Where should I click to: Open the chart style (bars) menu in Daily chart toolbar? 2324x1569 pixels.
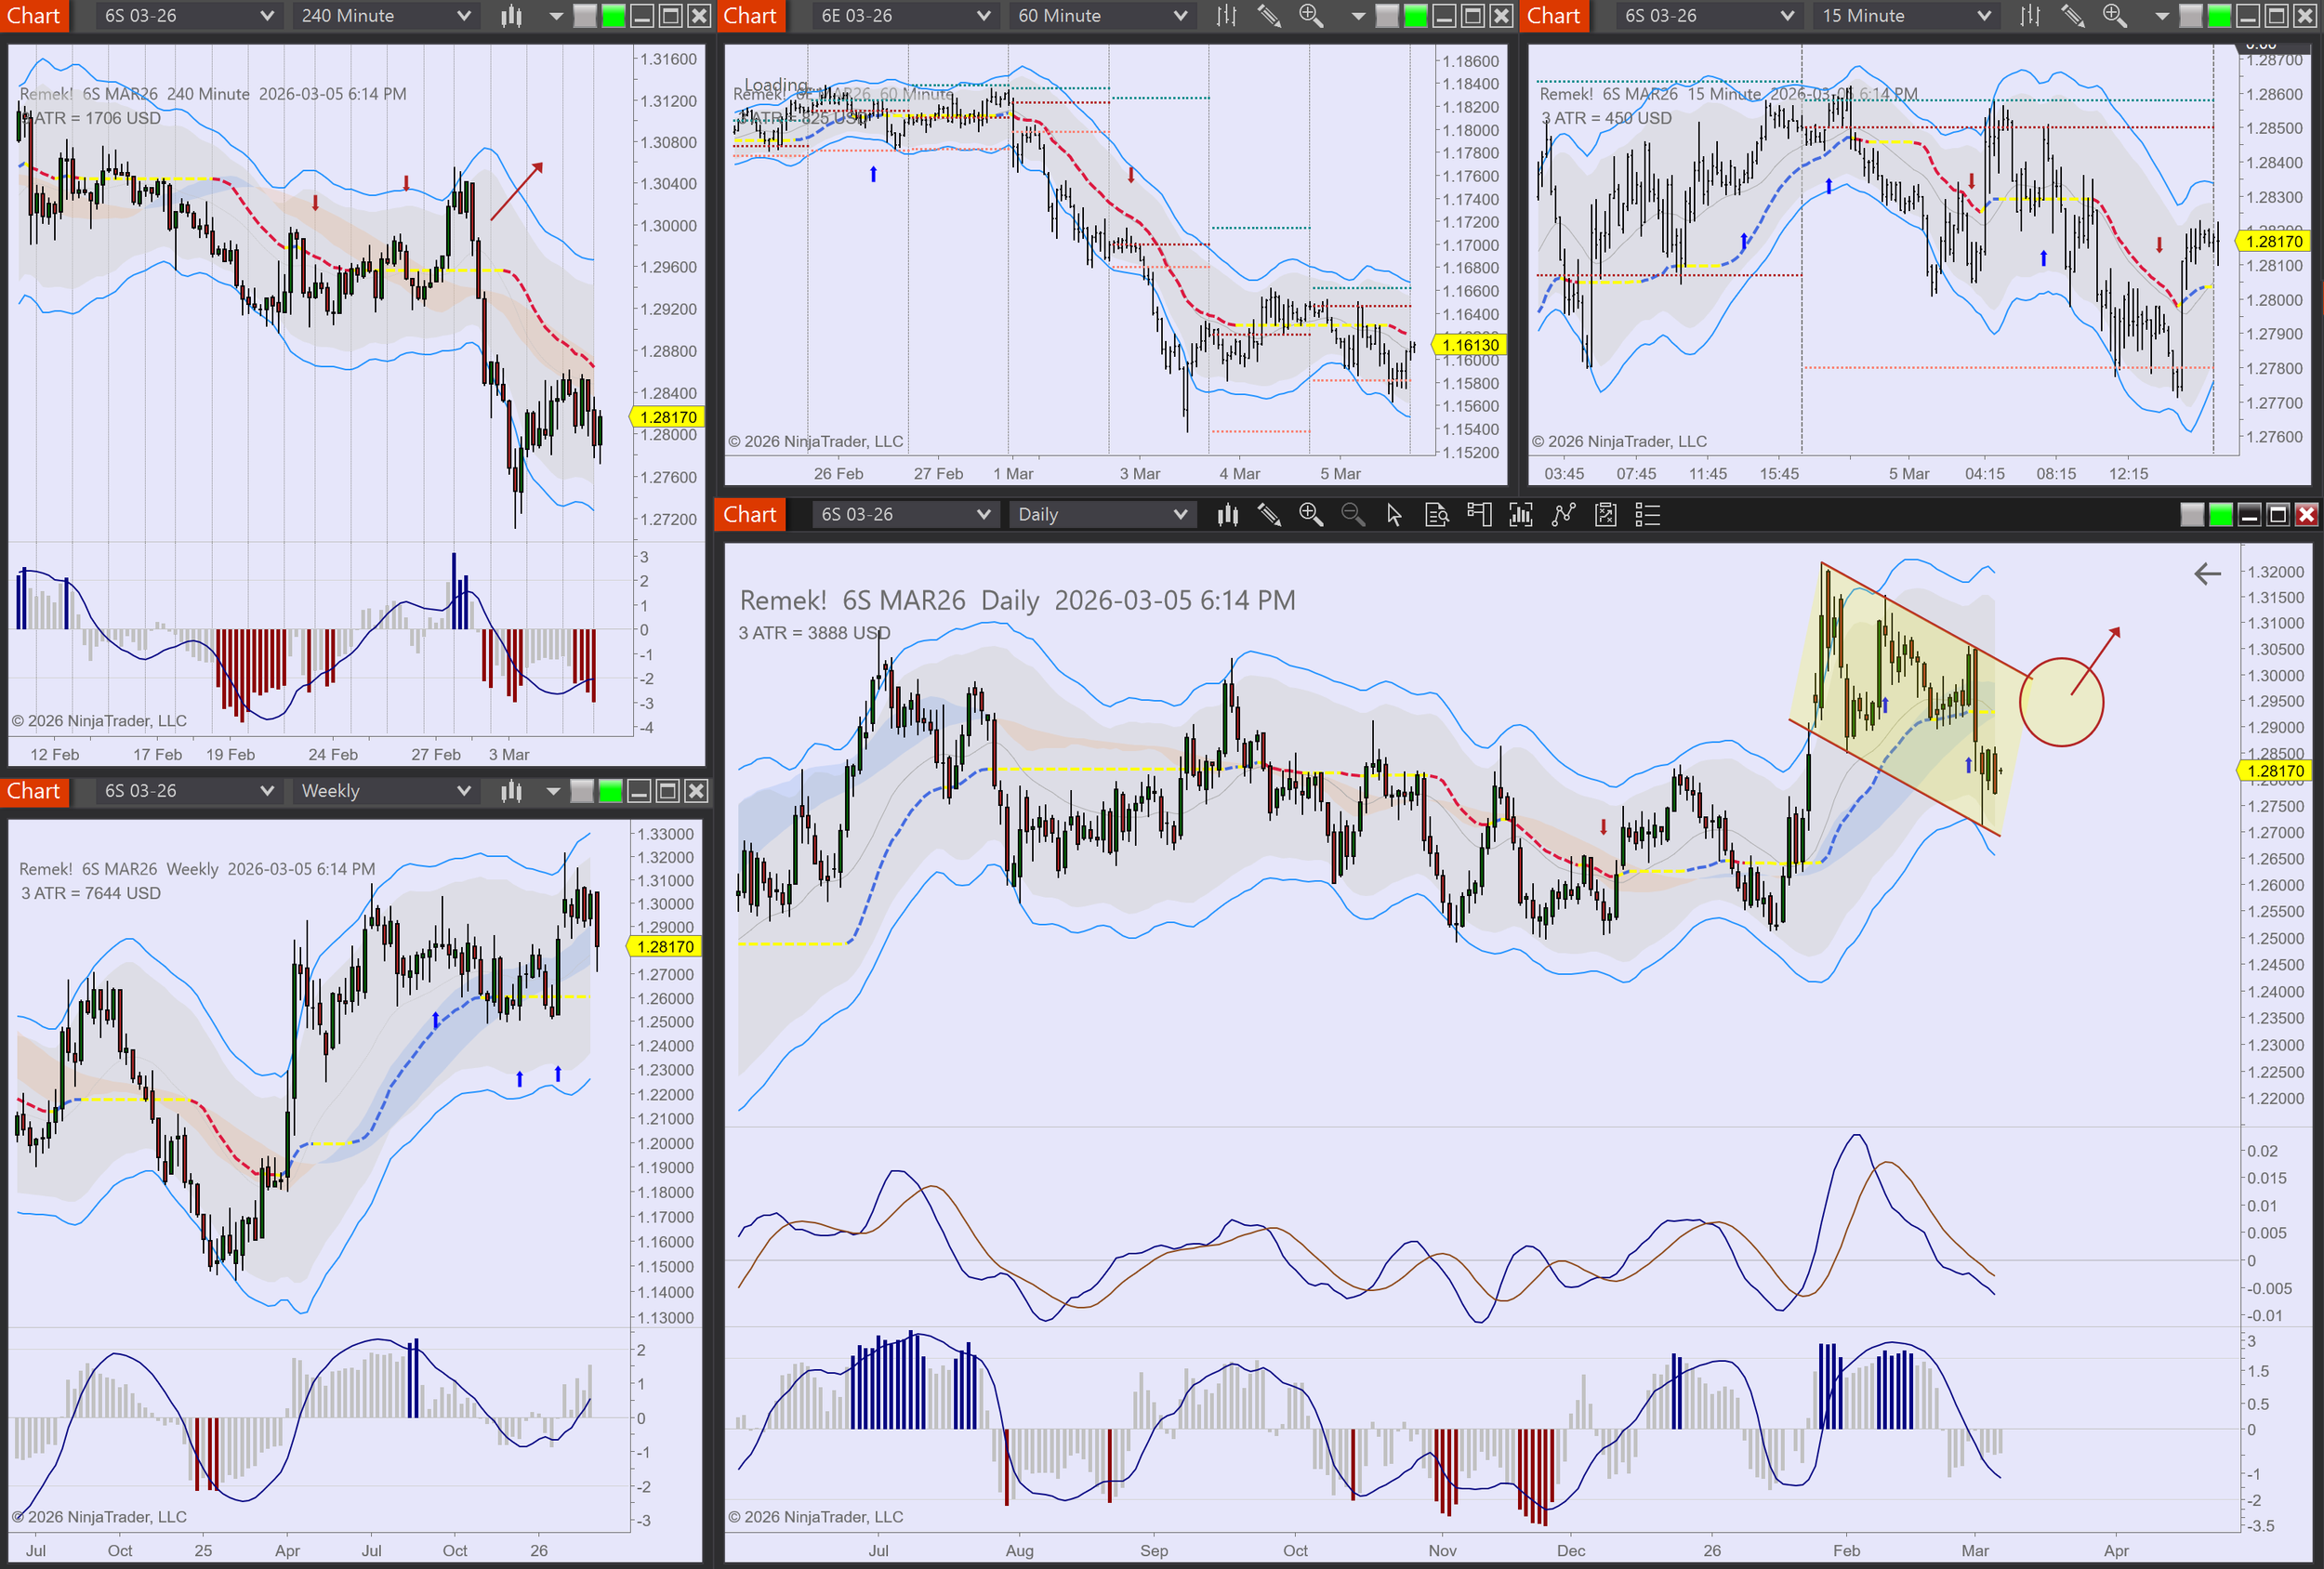pyautogui.click(x=1227, y=515)
